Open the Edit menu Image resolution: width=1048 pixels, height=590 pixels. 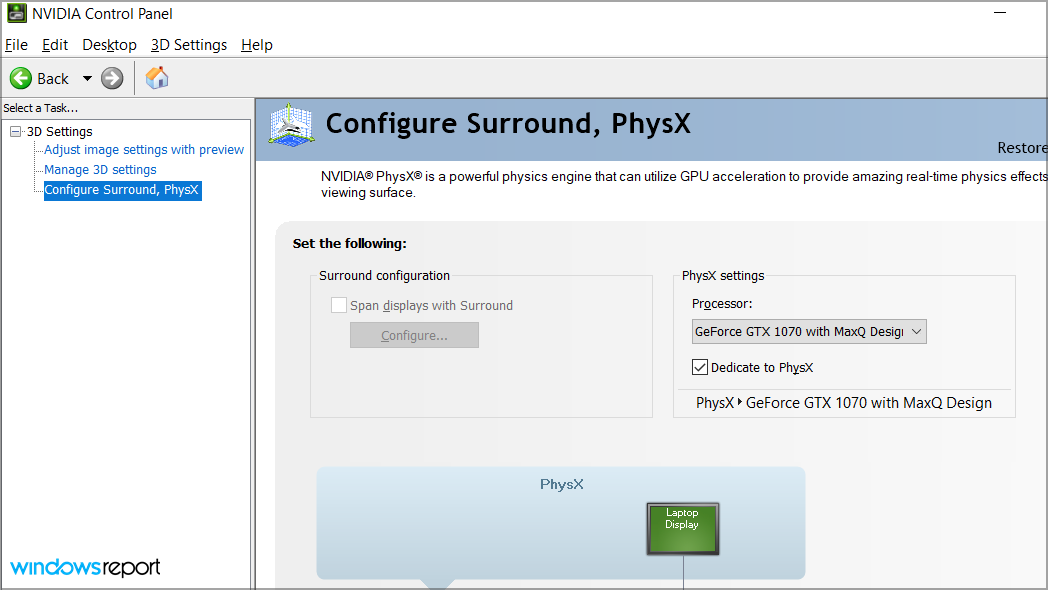click(55, 45)
